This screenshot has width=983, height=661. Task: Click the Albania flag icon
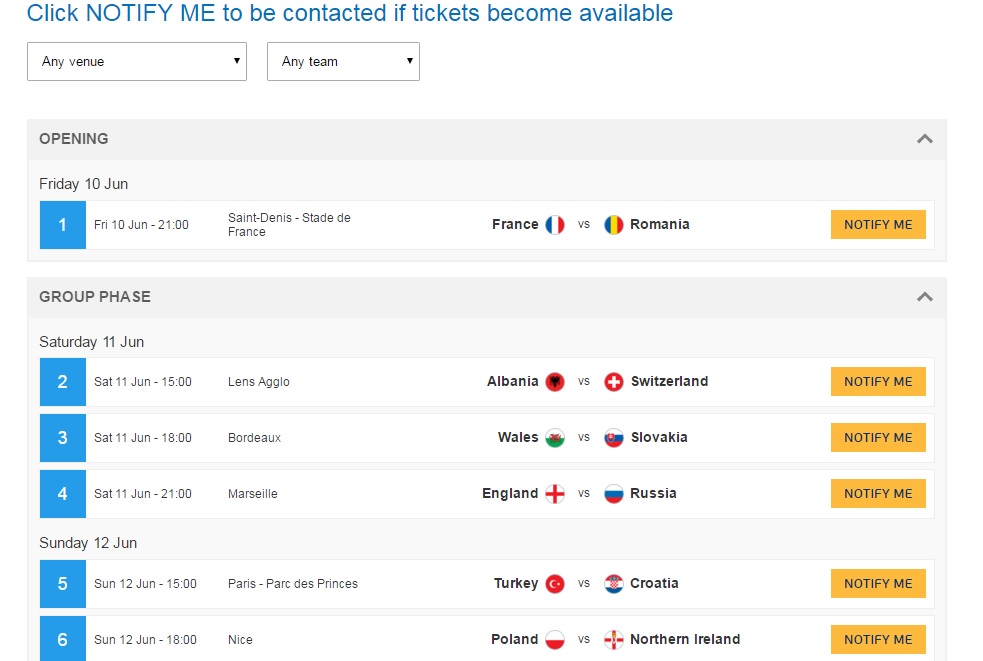(555, 381)
